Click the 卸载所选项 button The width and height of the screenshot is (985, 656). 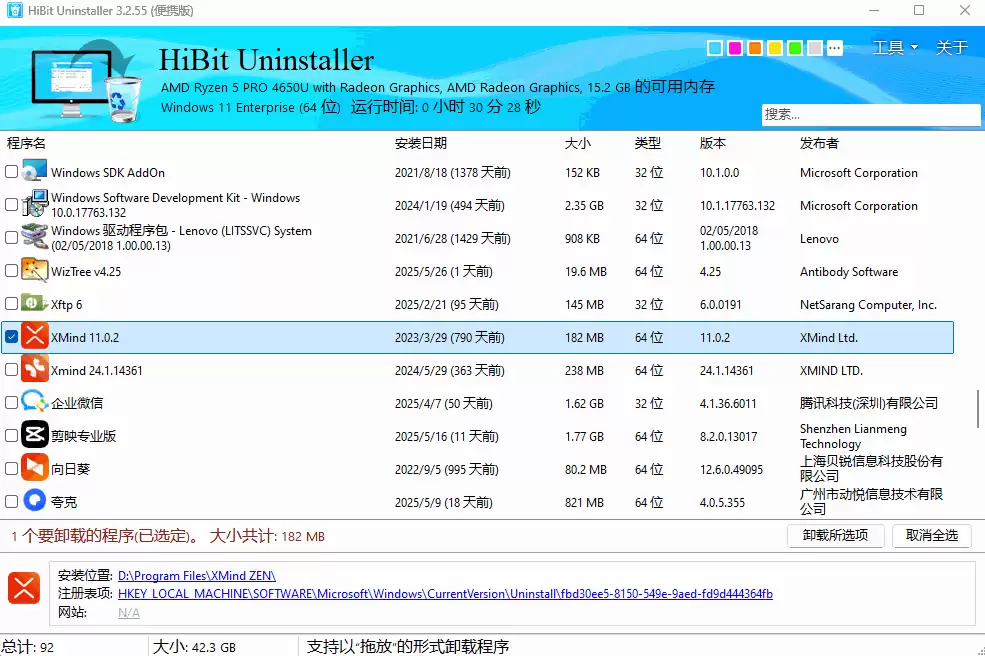pos(835,535)
